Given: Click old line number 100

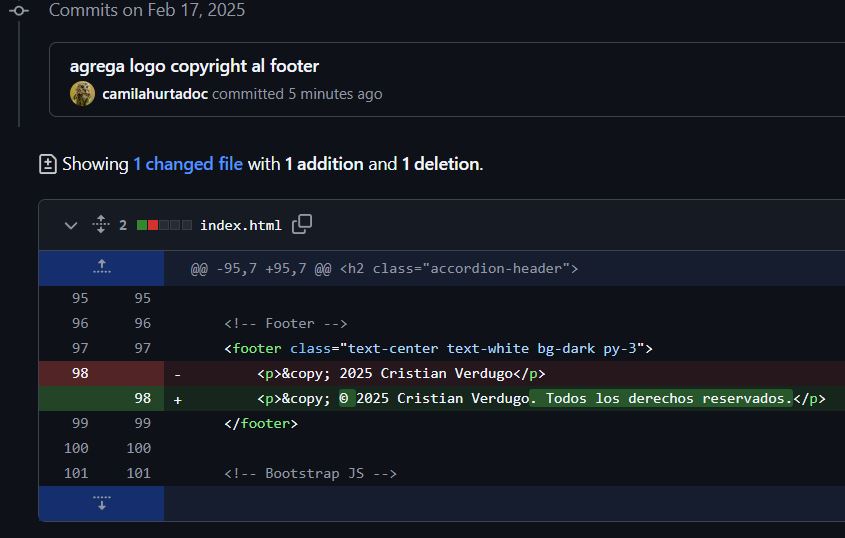Looking at the screenshot, I should (76, 448).
